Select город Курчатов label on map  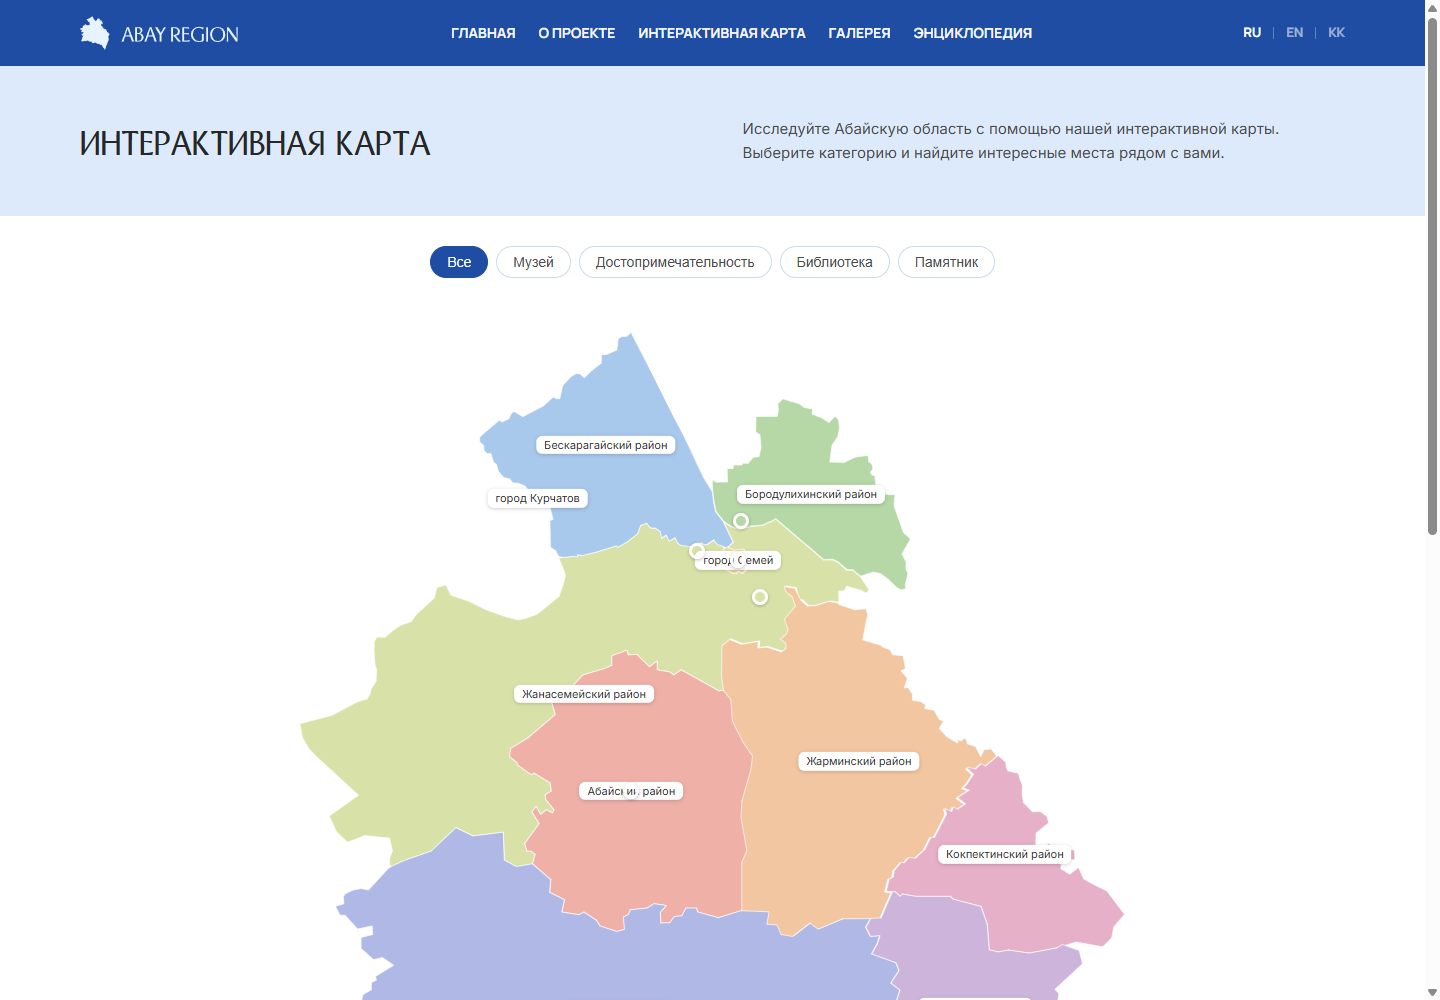pos(537,498)
